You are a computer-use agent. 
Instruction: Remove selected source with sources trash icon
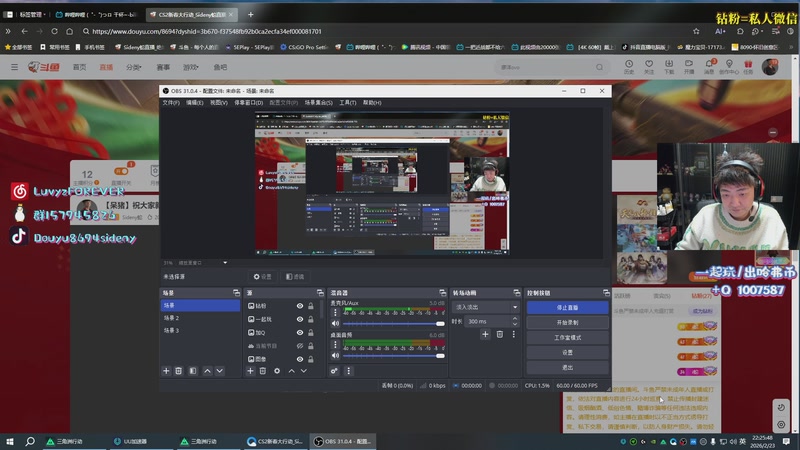pos(263,371)
